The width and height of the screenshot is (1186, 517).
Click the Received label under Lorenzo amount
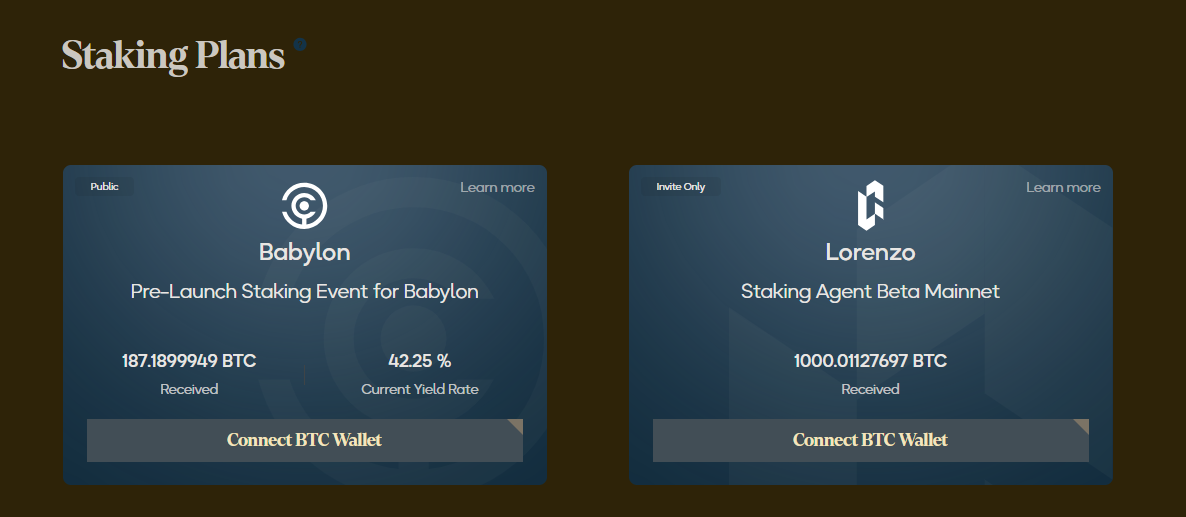(870, 389)
